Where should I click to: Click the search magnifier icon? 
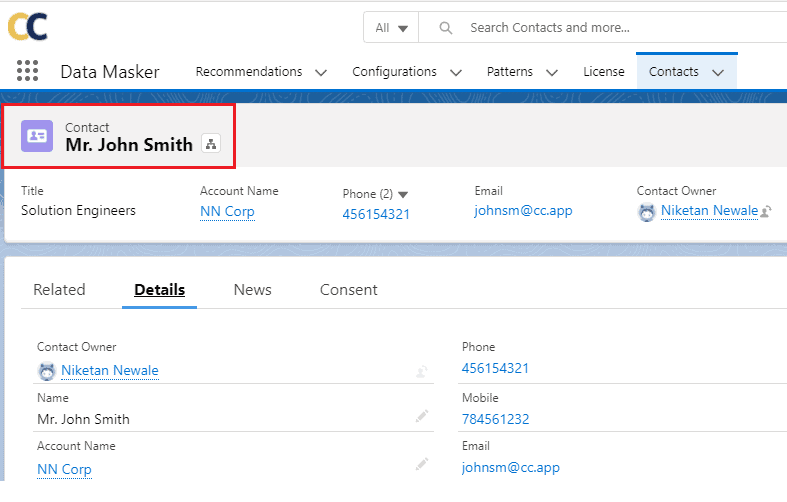446,28
